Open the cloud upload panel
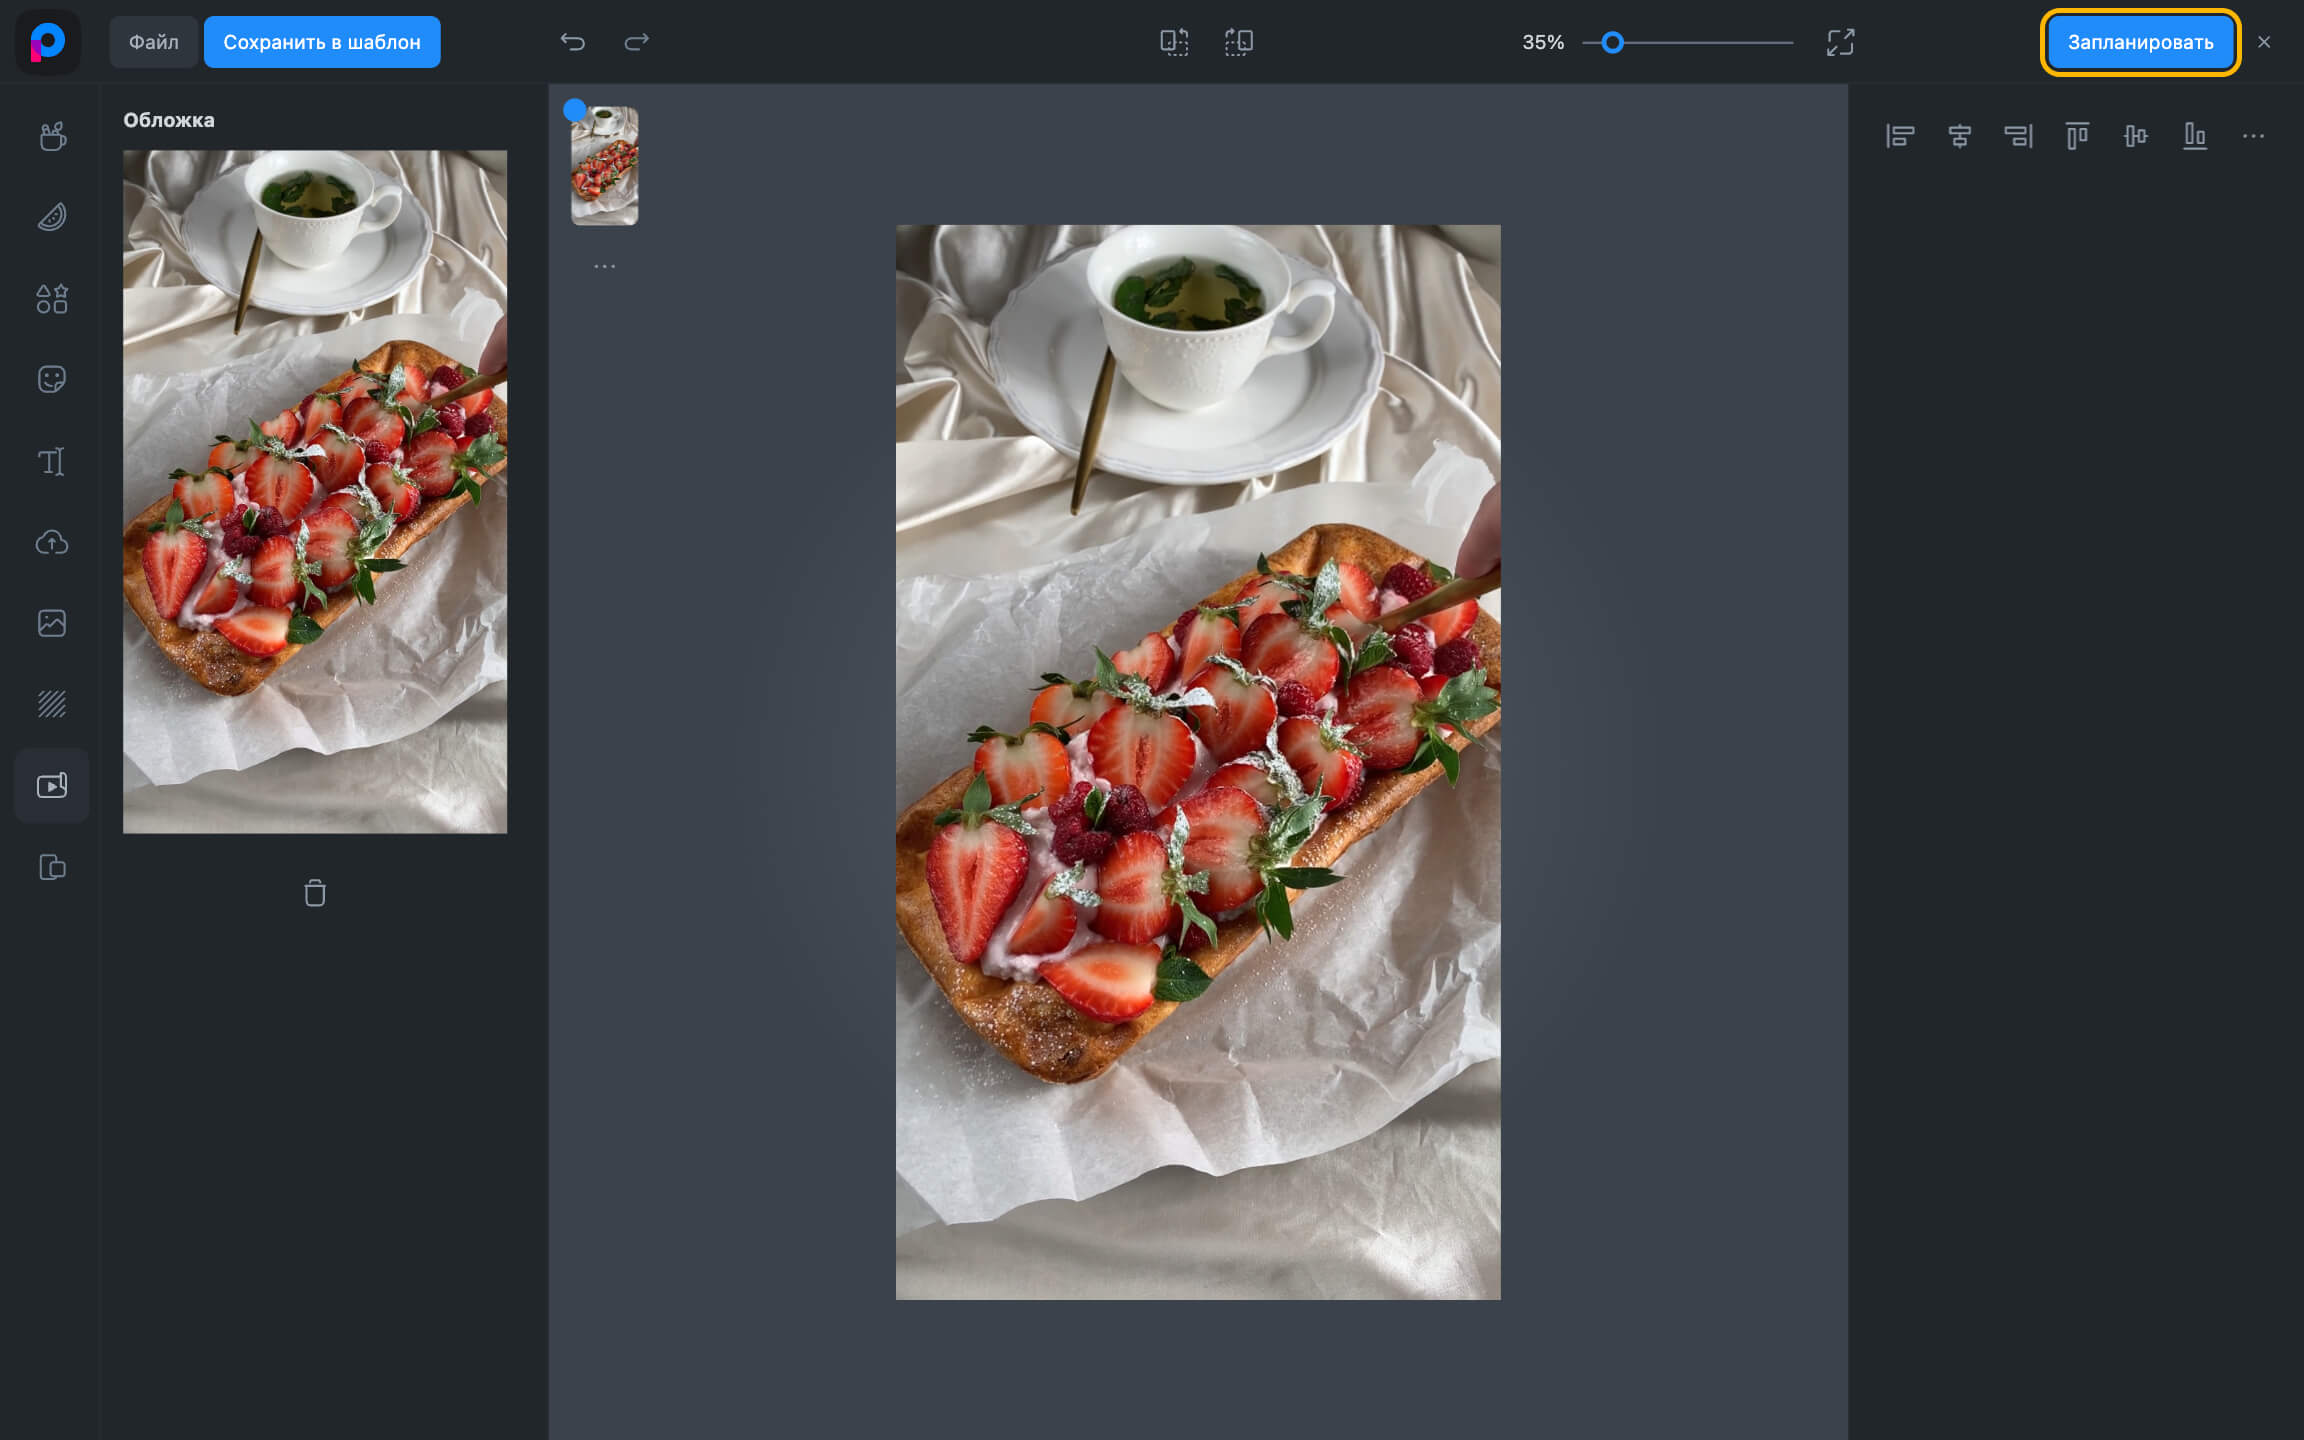The height and width of the screenshot is (1440, 2304). tap(52, 542)
